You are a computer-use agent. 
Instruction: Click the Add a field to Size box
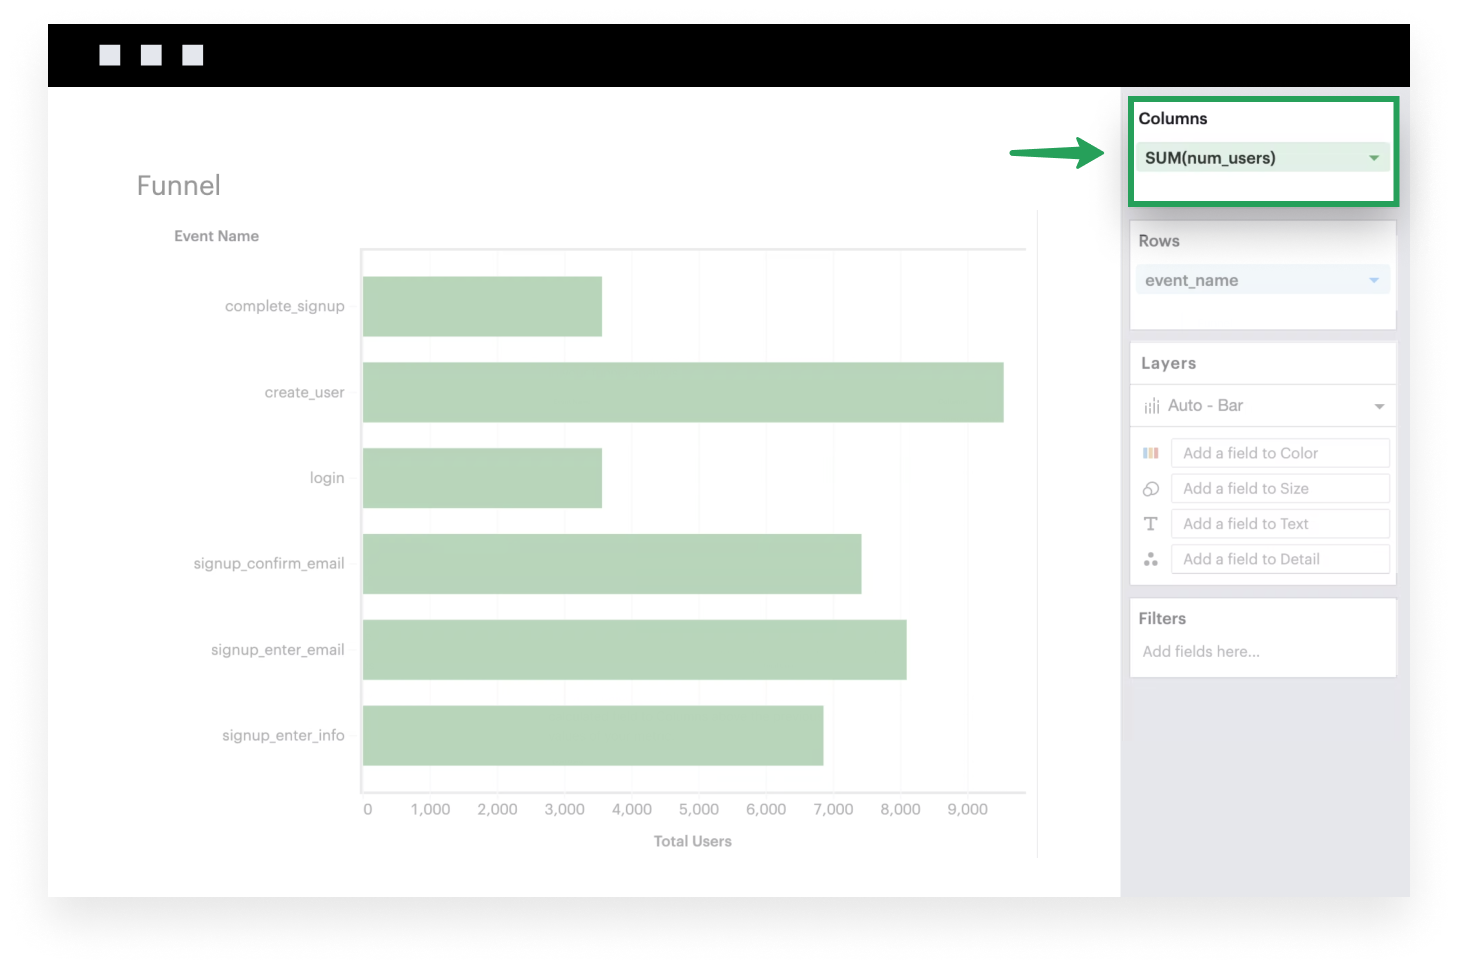coord(1279,489)
